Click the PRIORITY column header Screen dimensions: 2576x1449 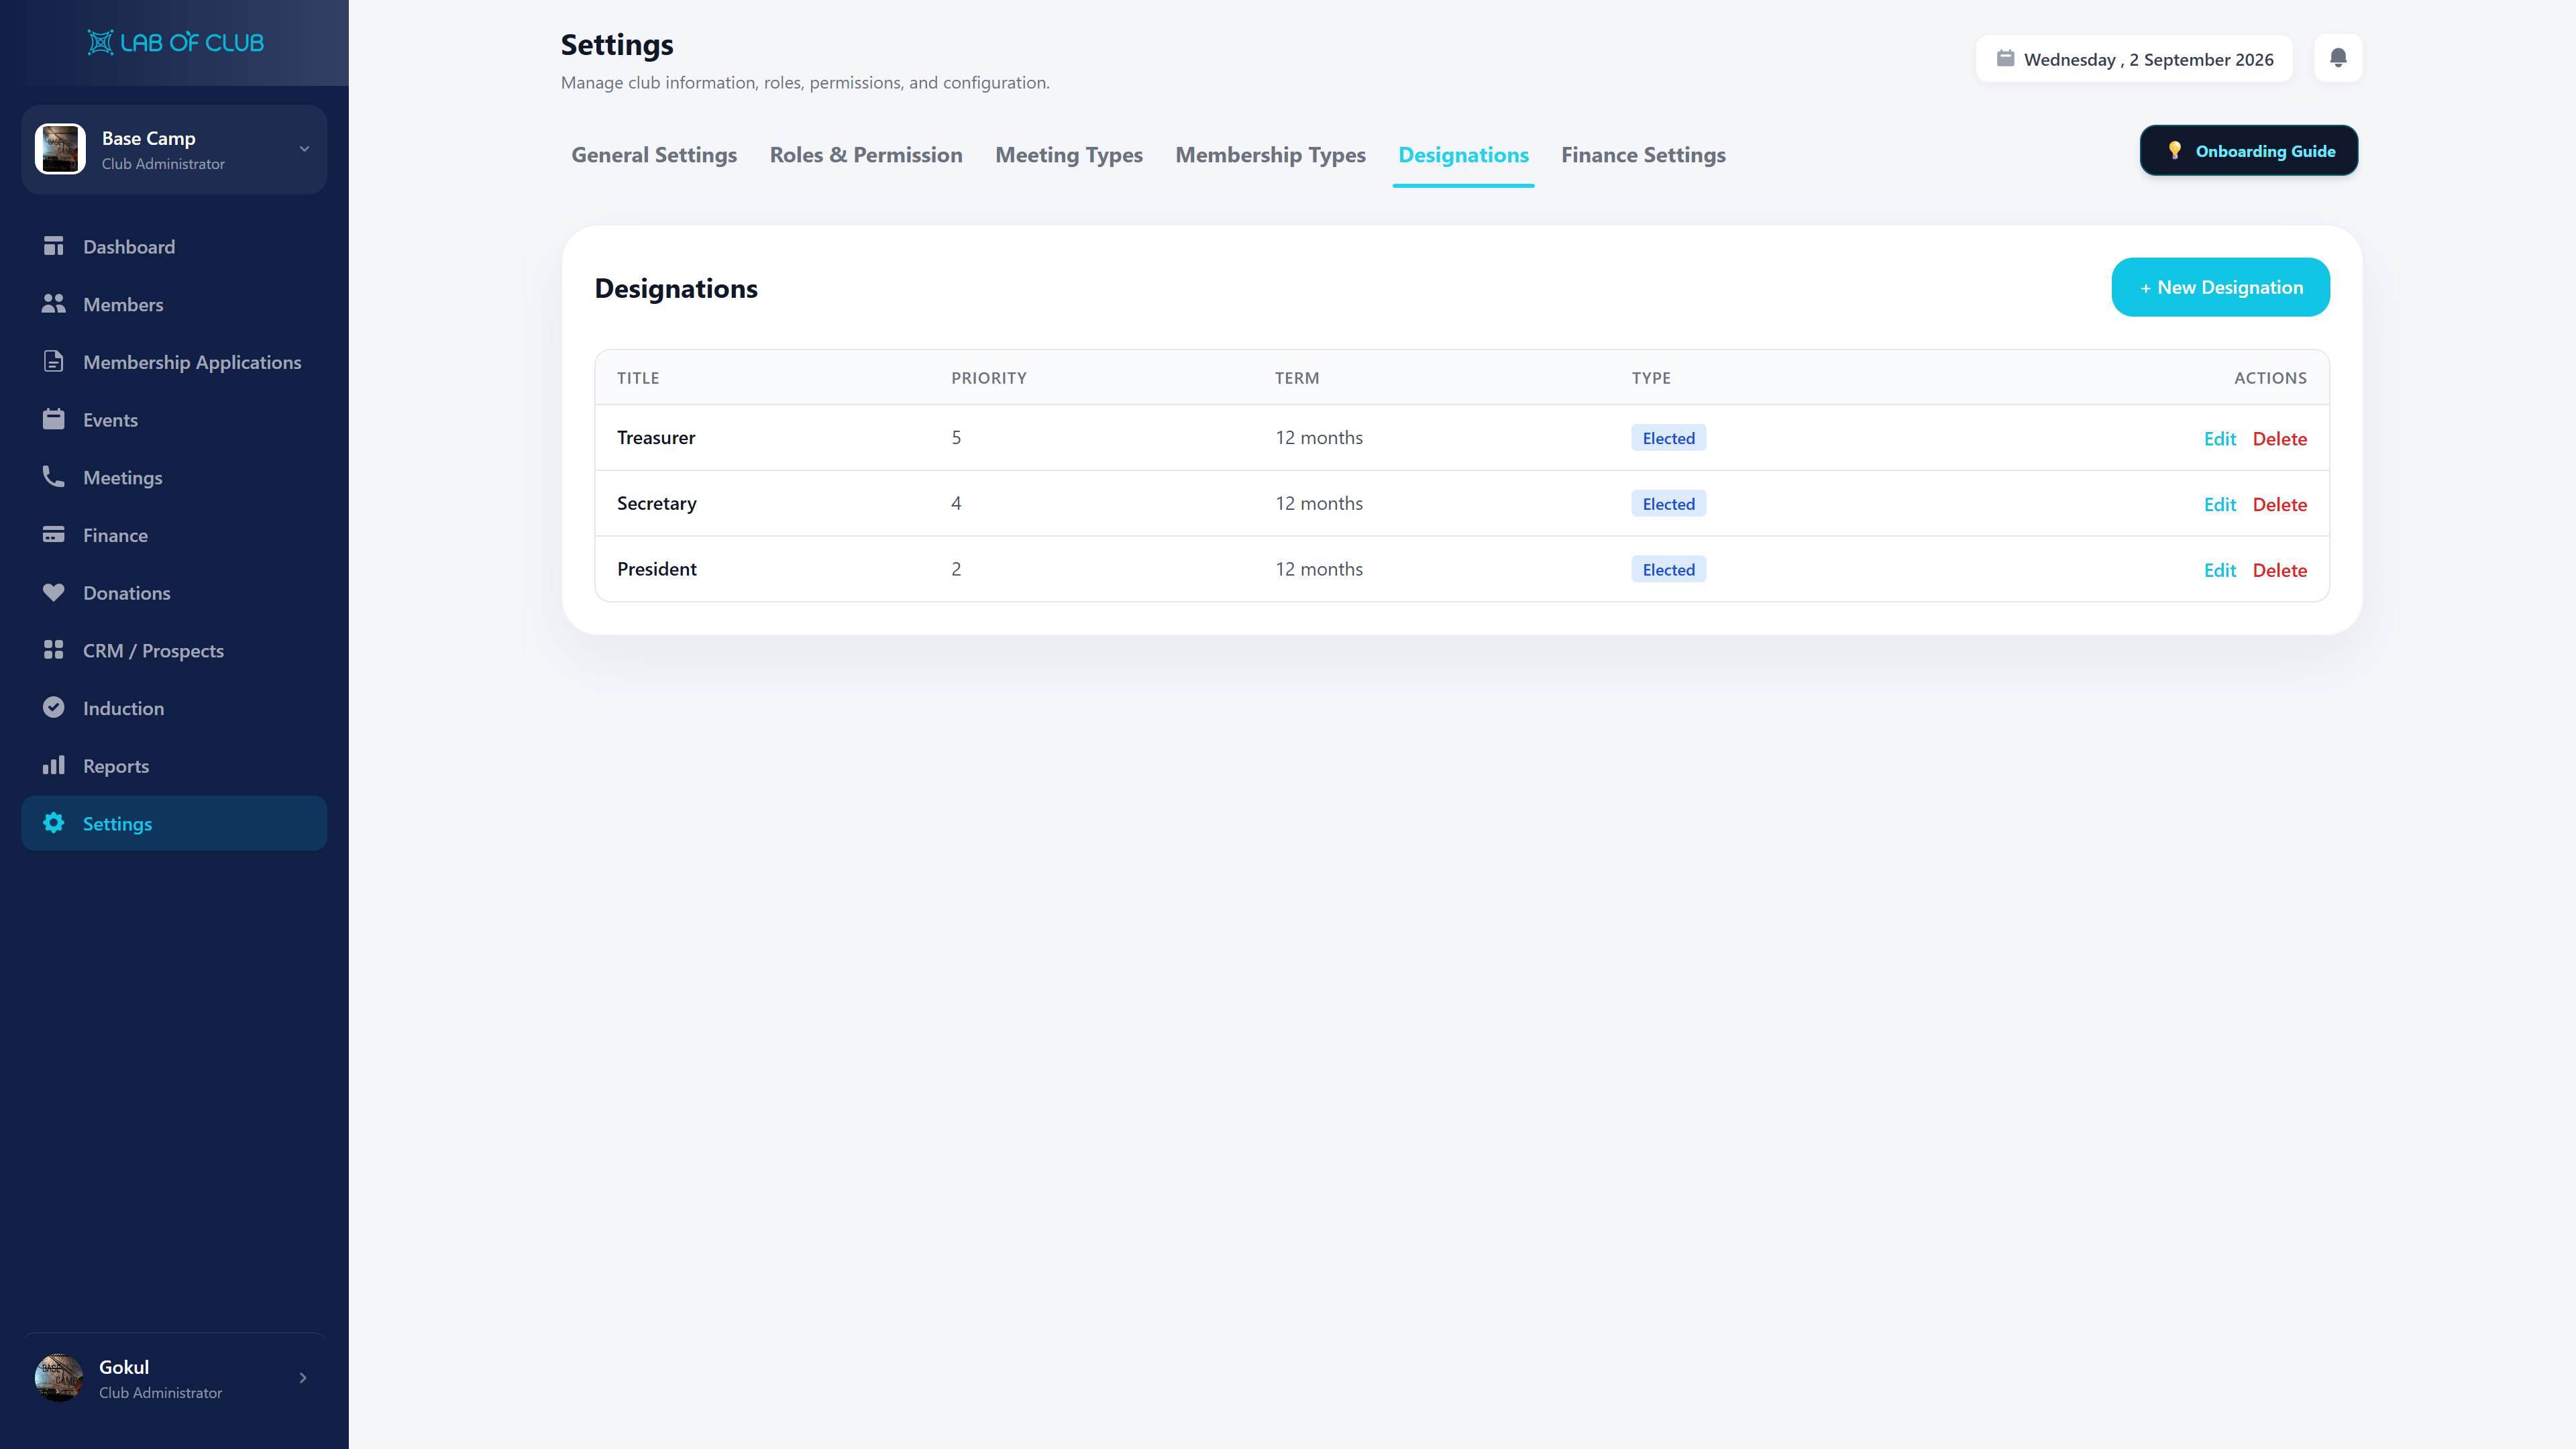tap(988, 378)
